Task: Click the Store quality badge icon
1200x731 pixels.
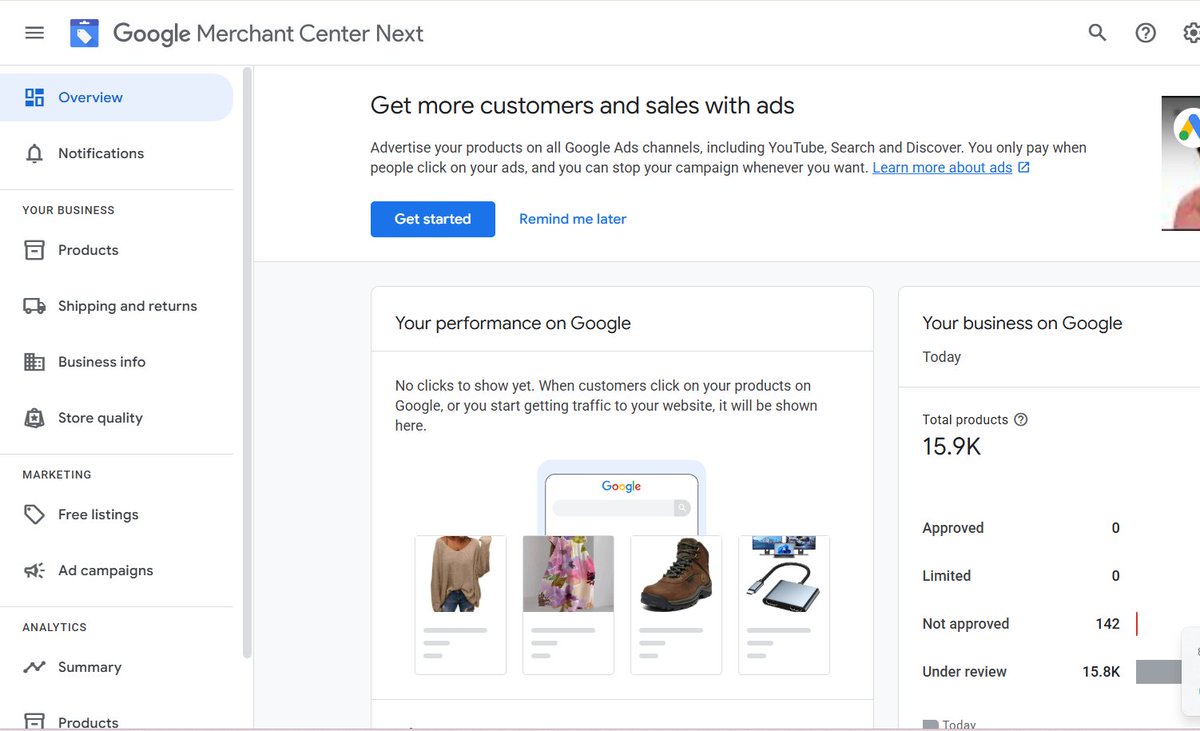Action: coord(34,418)
